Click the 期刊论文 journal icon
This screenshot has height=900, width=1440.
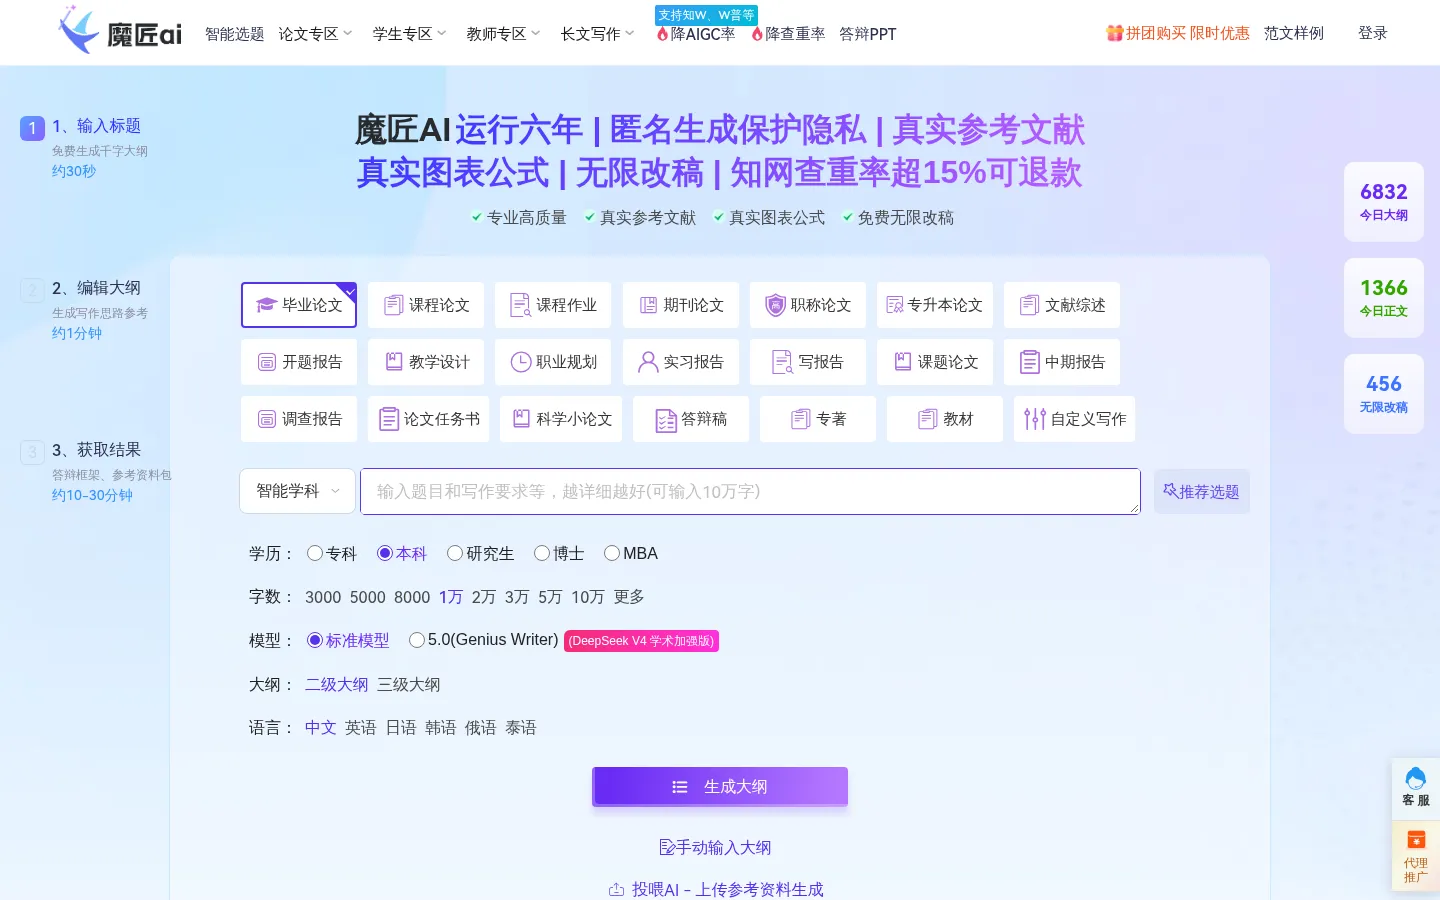click(648, 305)
